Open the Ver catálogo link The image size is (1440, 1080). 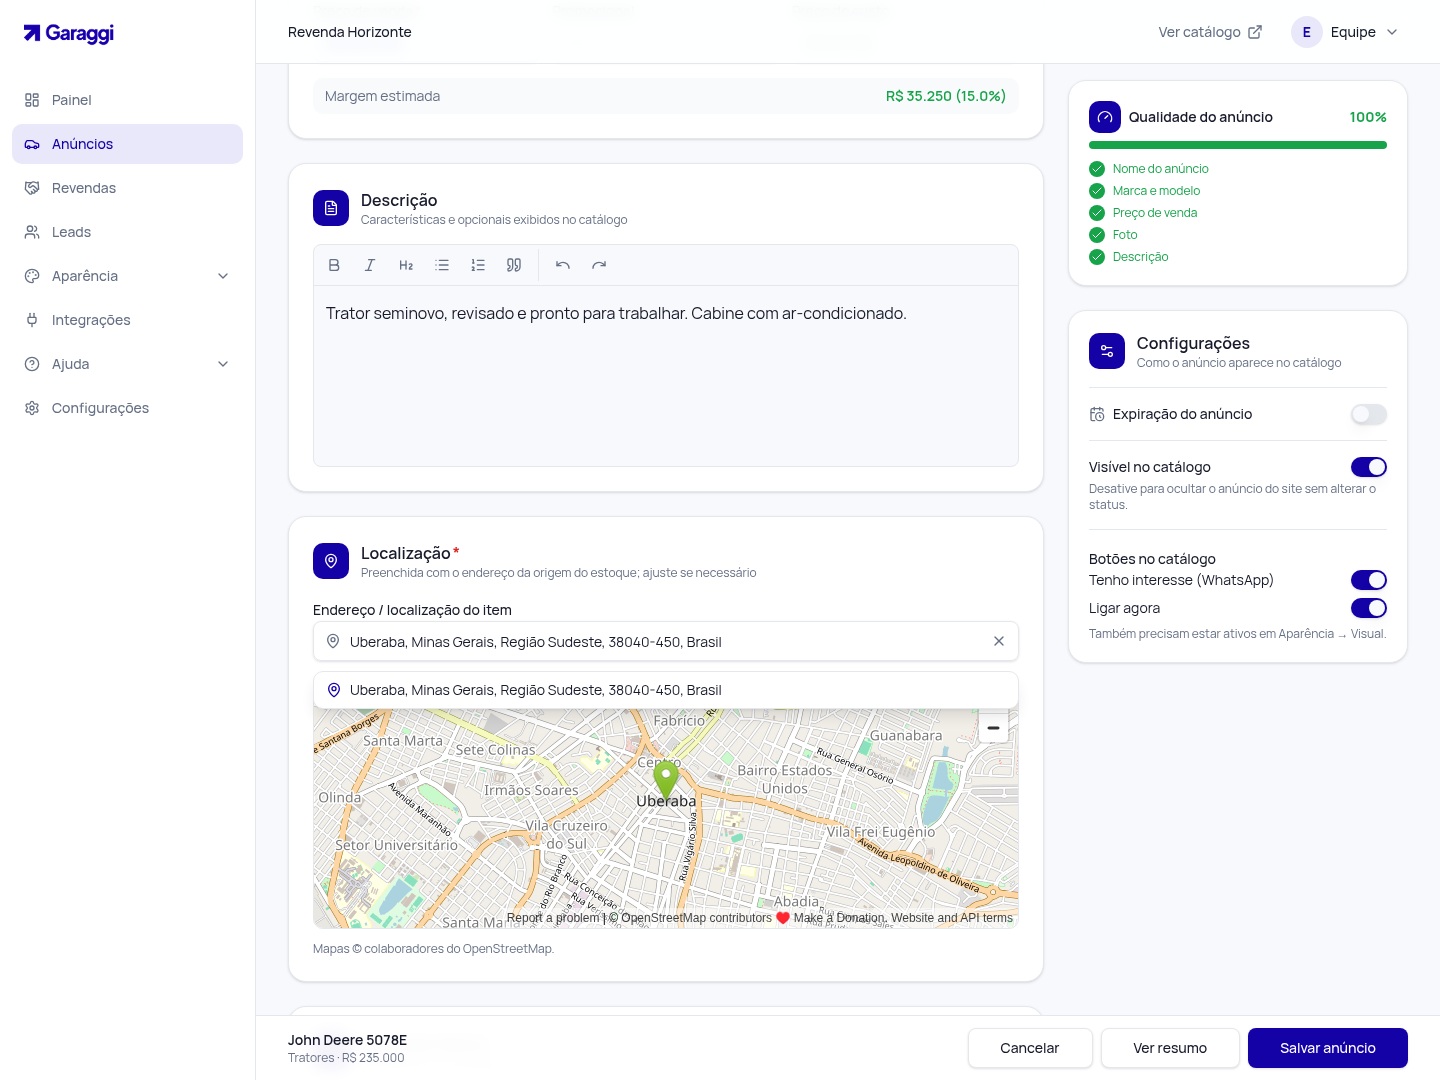point(1210,32)
